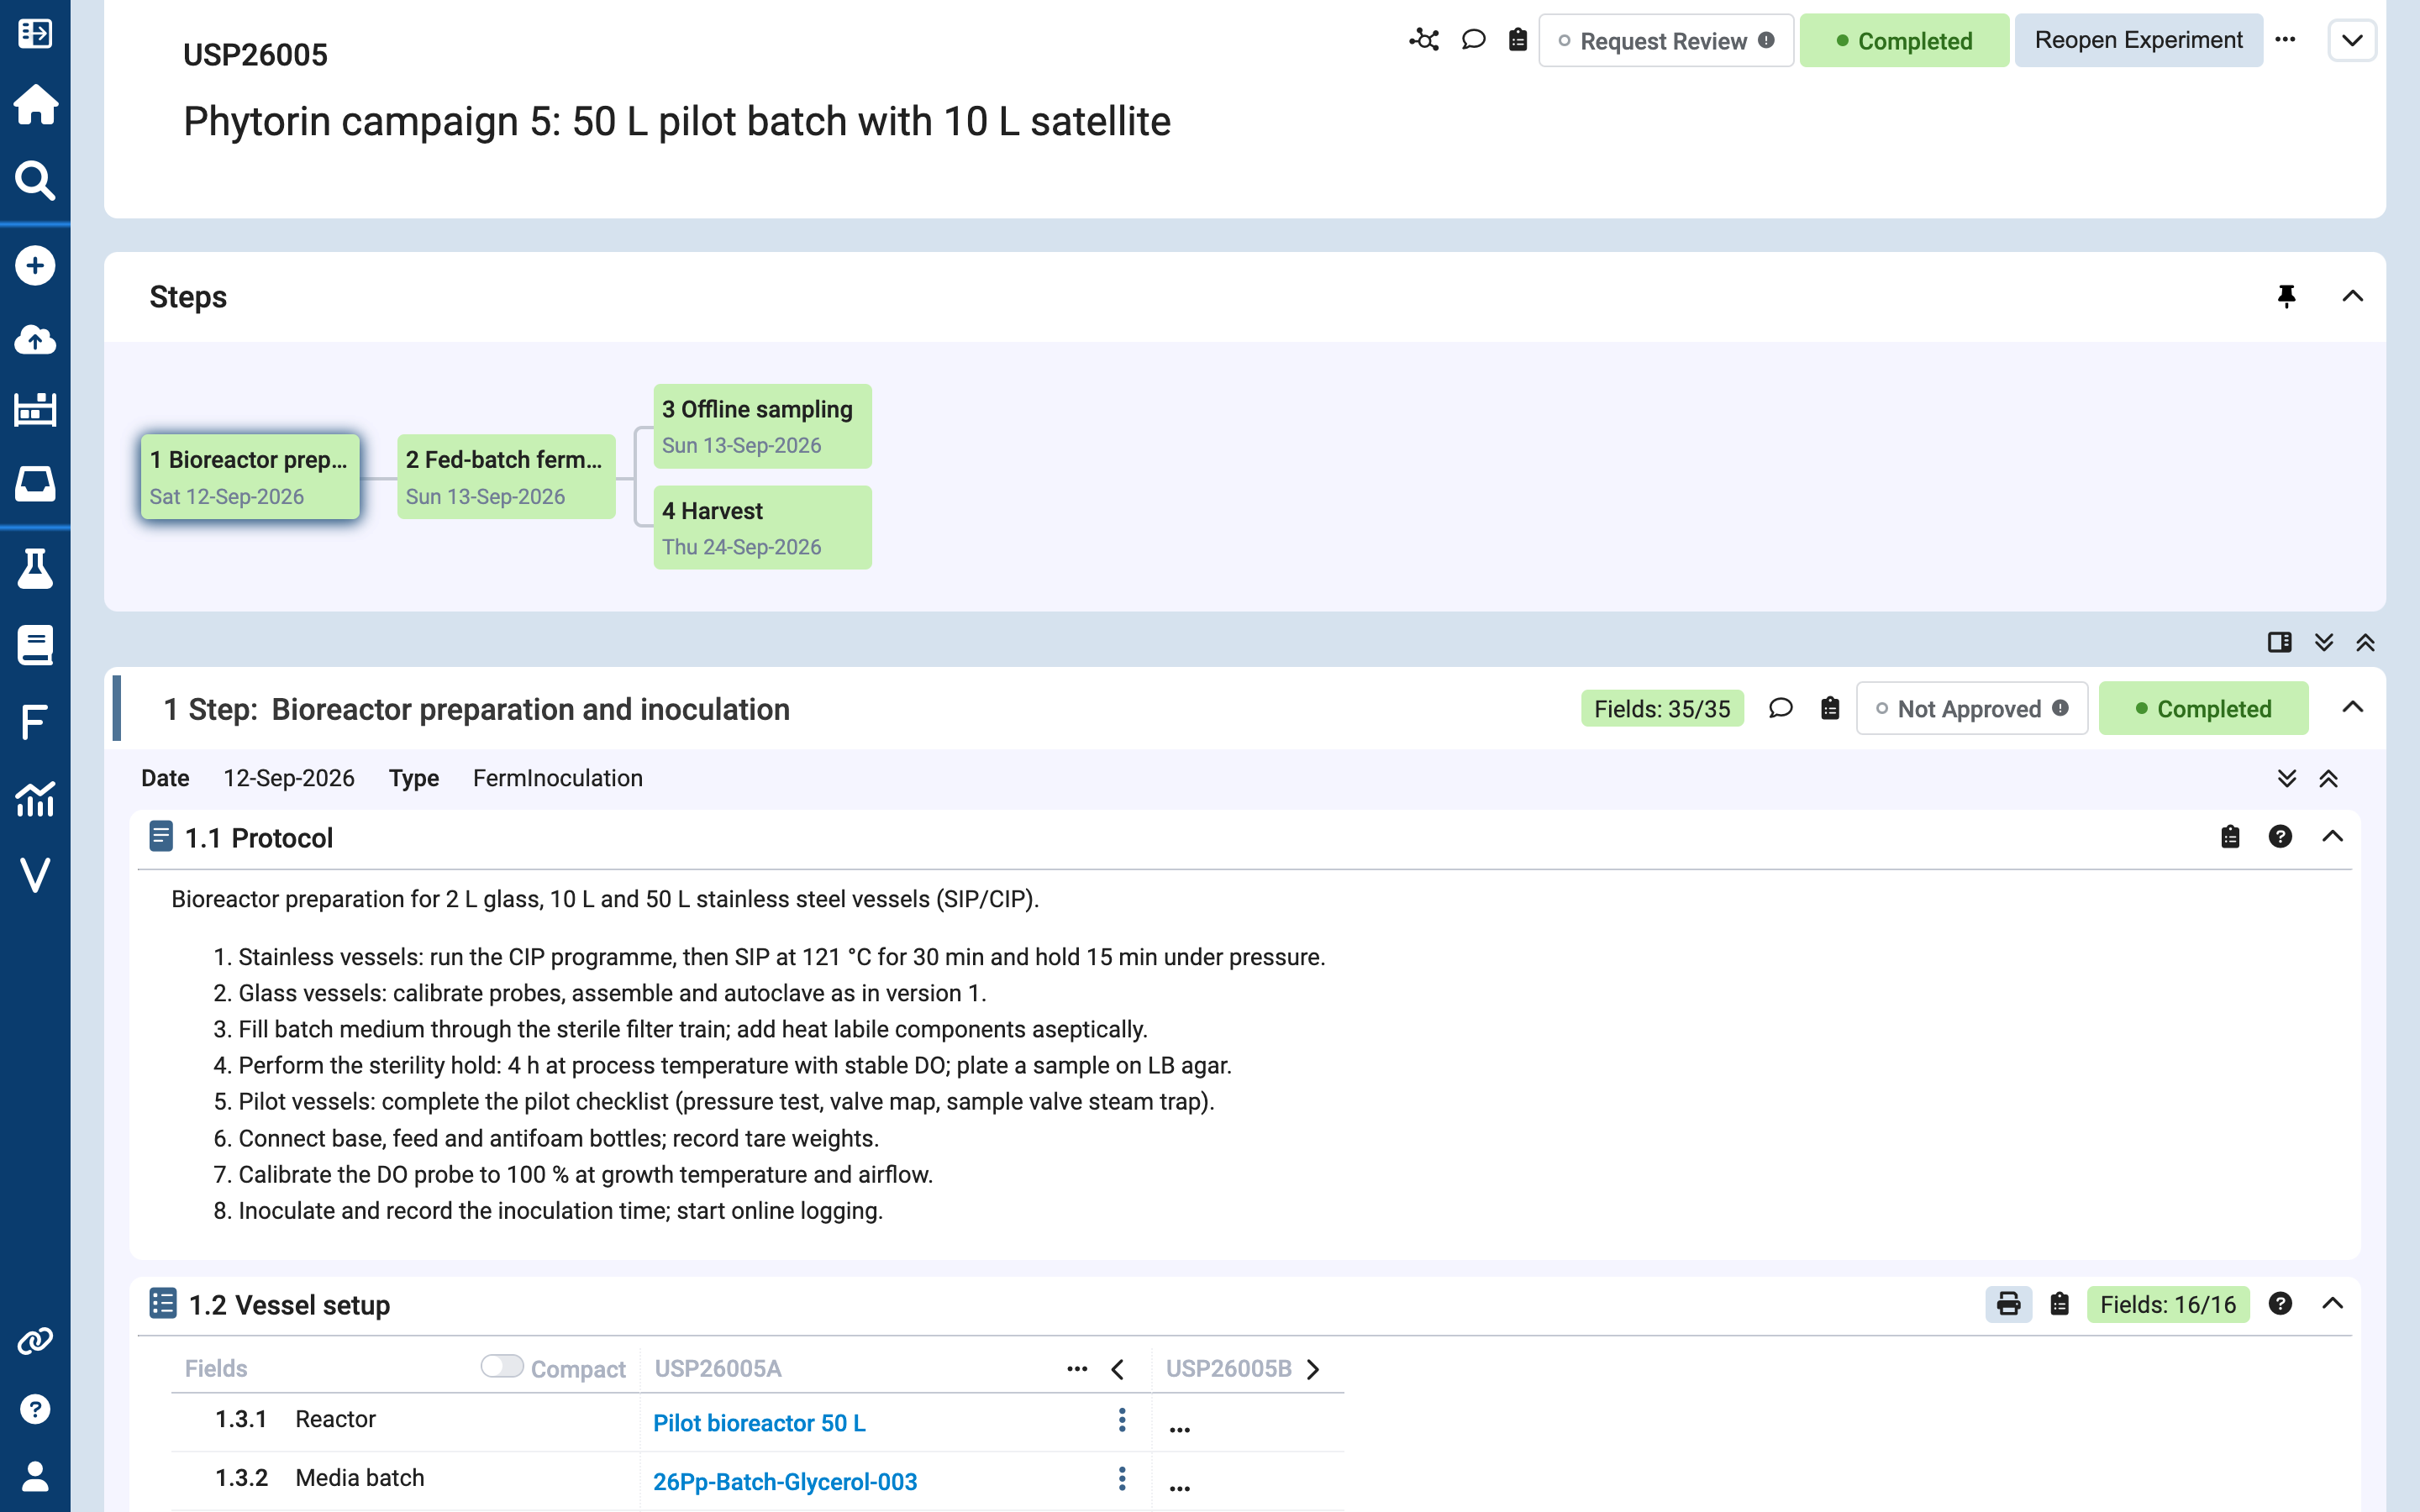Image resolution: width=2420 pixels, height=1512 pixels.
Task: Click the Request Review button
Action: (1666, 40)
